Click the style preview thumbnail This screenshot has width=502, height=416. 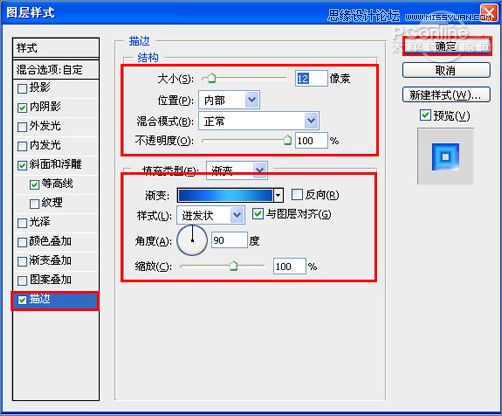(x=445, y=156)
